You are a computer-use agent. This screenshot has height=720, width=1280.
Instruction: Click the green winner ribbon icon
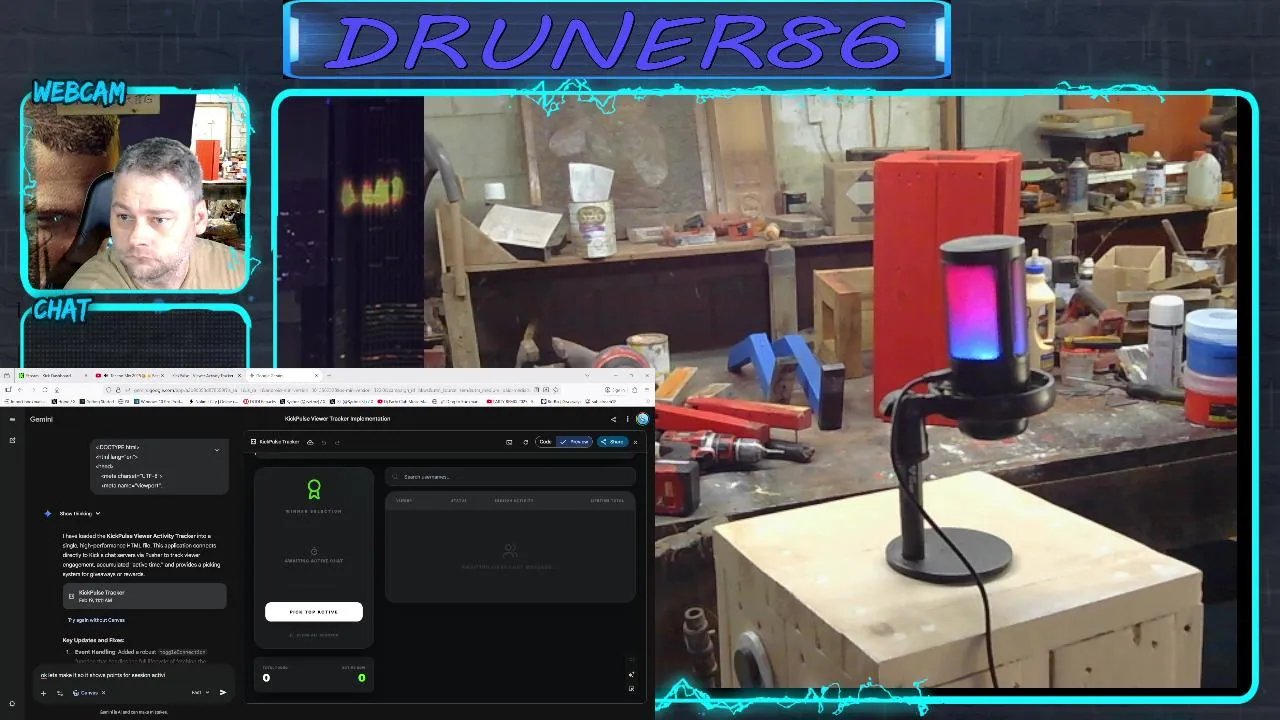314,489
